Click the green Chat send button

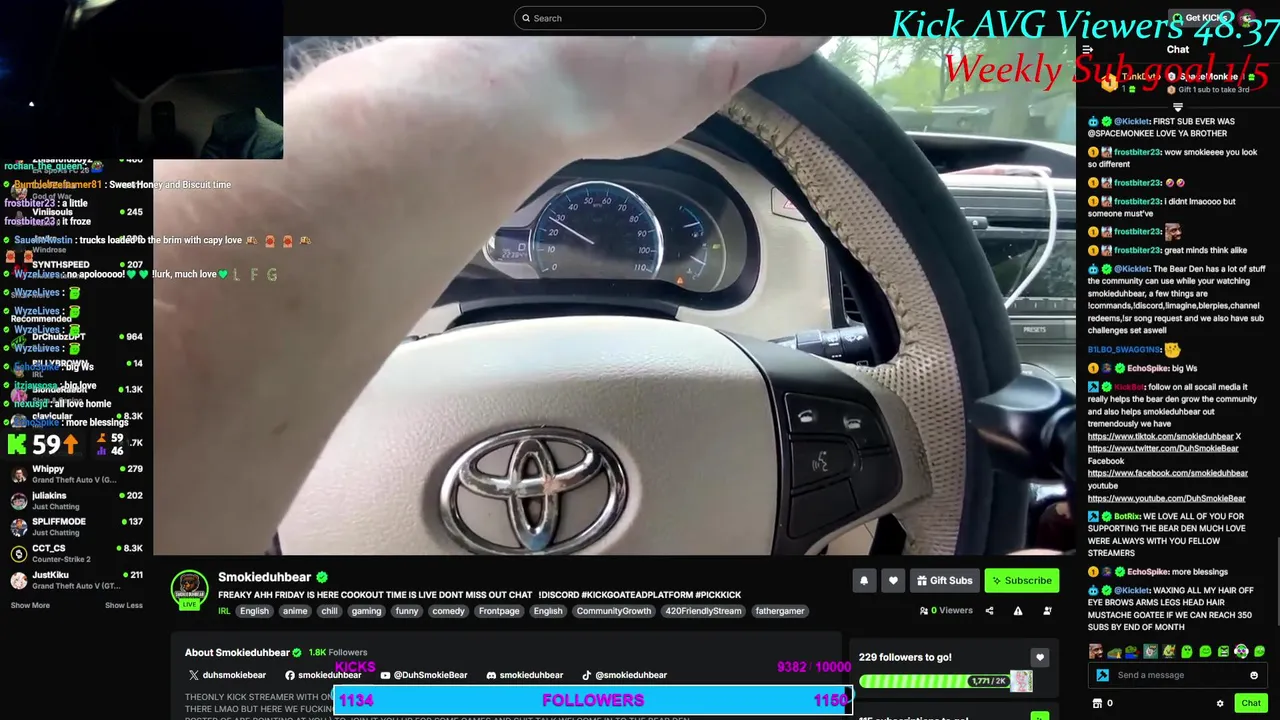pos(1251,703)
